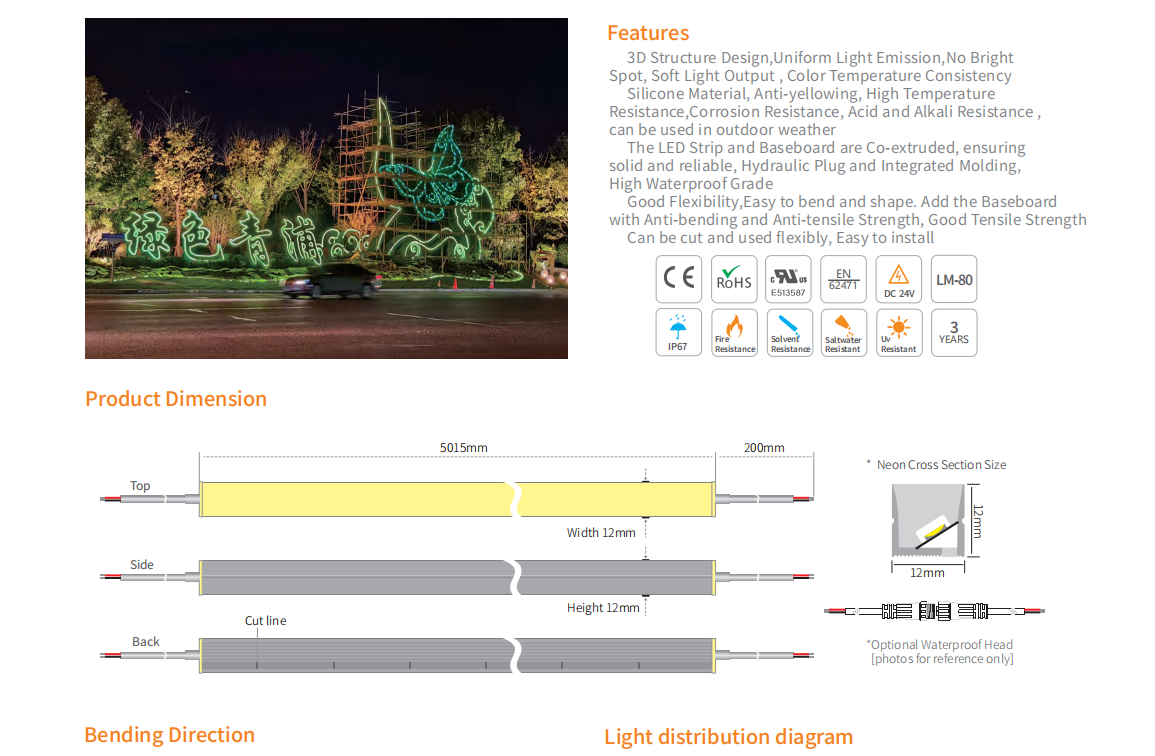Click the RoHS compliance badge

[734, 279]
